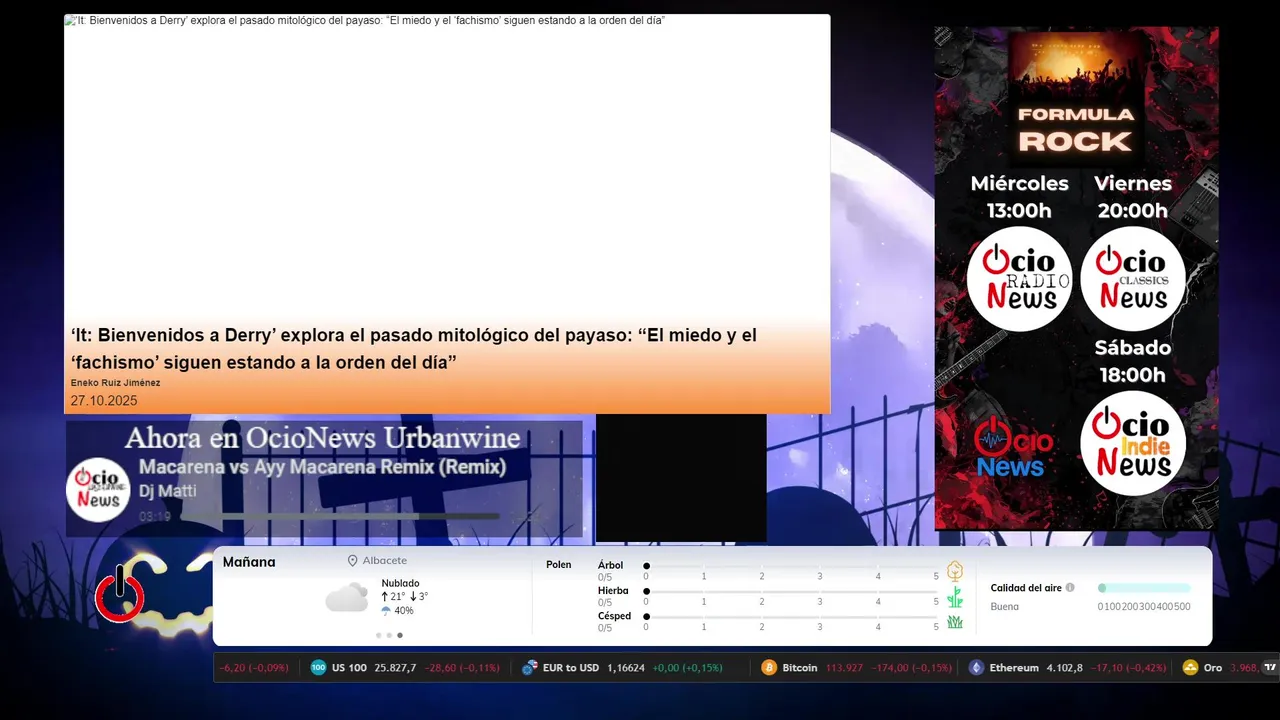Select the first weather carousel dot
This screenshot has width=1280, height=720.
(379, 635)
